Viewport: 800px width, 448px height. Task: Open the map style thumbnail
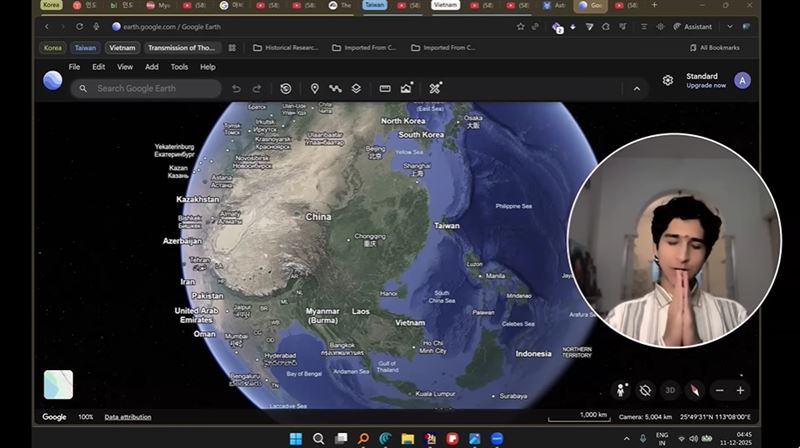click(x=58, y=384)
